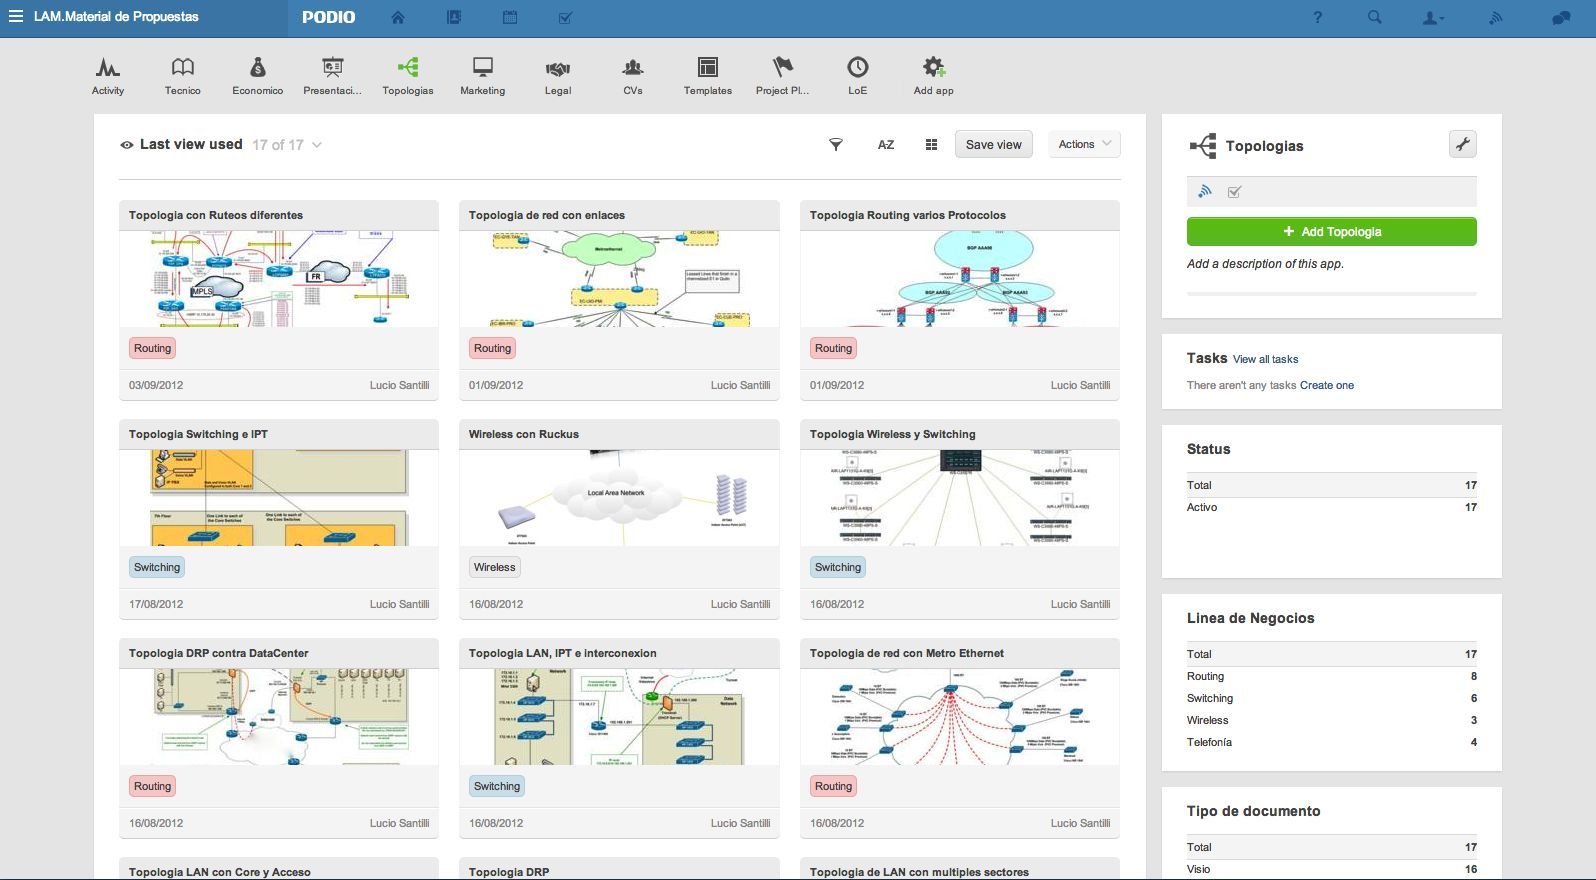Image resolution: width=1596 pixels, height=880 pixels.
Task: Open the Marketing app
Action: [483, 76]
